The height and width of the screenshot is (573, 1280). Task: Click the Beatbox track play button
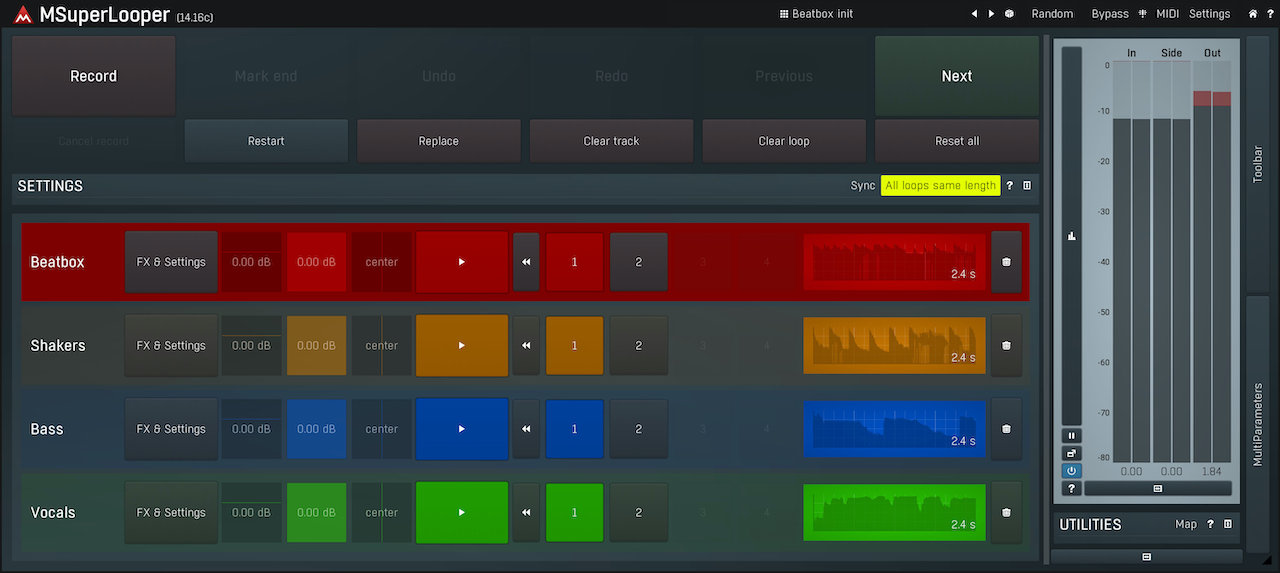pos(461,262)
